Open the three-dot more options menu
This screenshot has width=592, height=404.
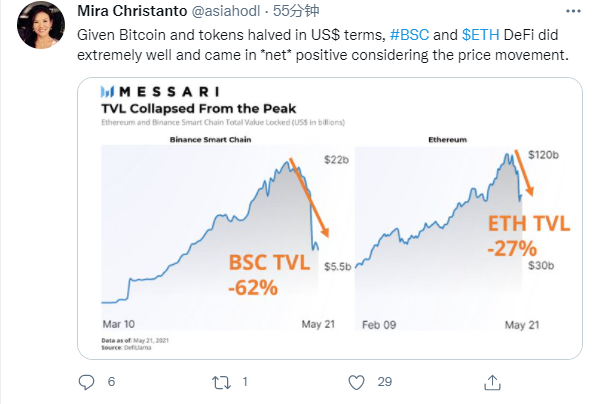tap(573, 11)
